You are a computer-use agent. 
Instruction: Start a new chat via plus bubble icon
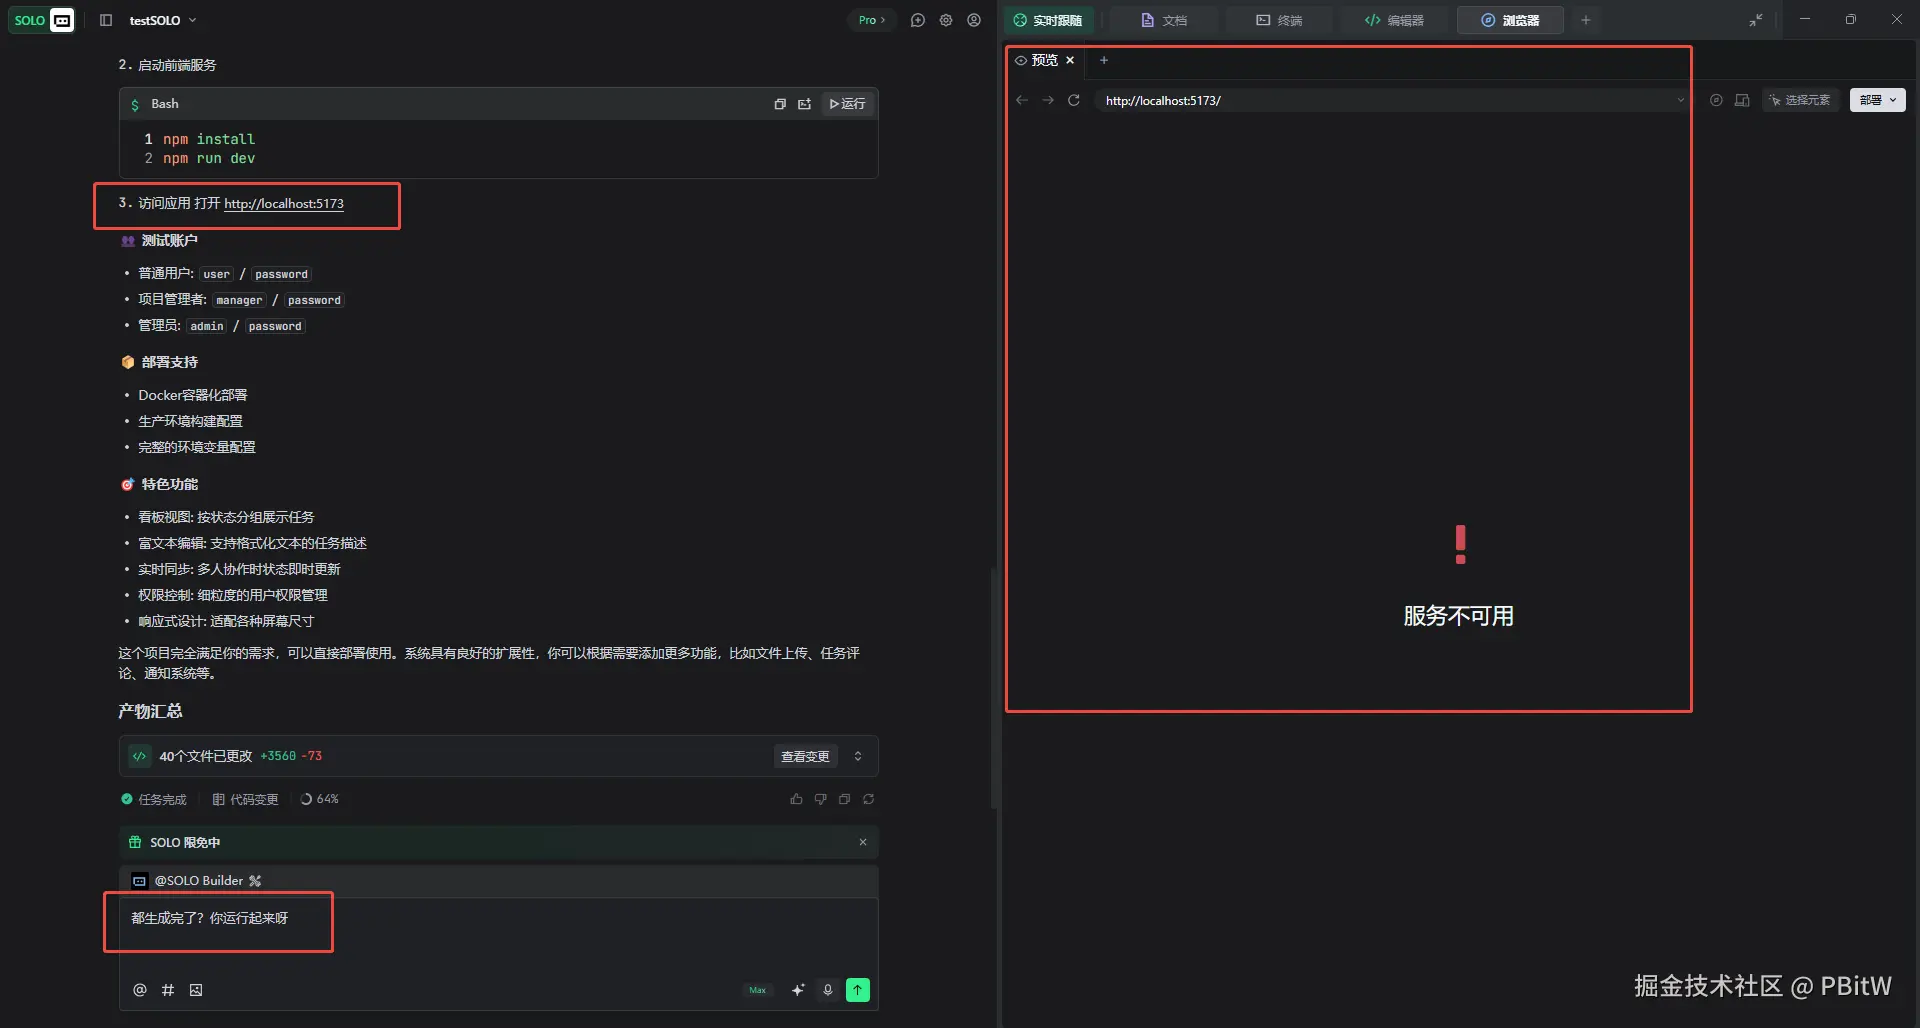click(918, 20)
